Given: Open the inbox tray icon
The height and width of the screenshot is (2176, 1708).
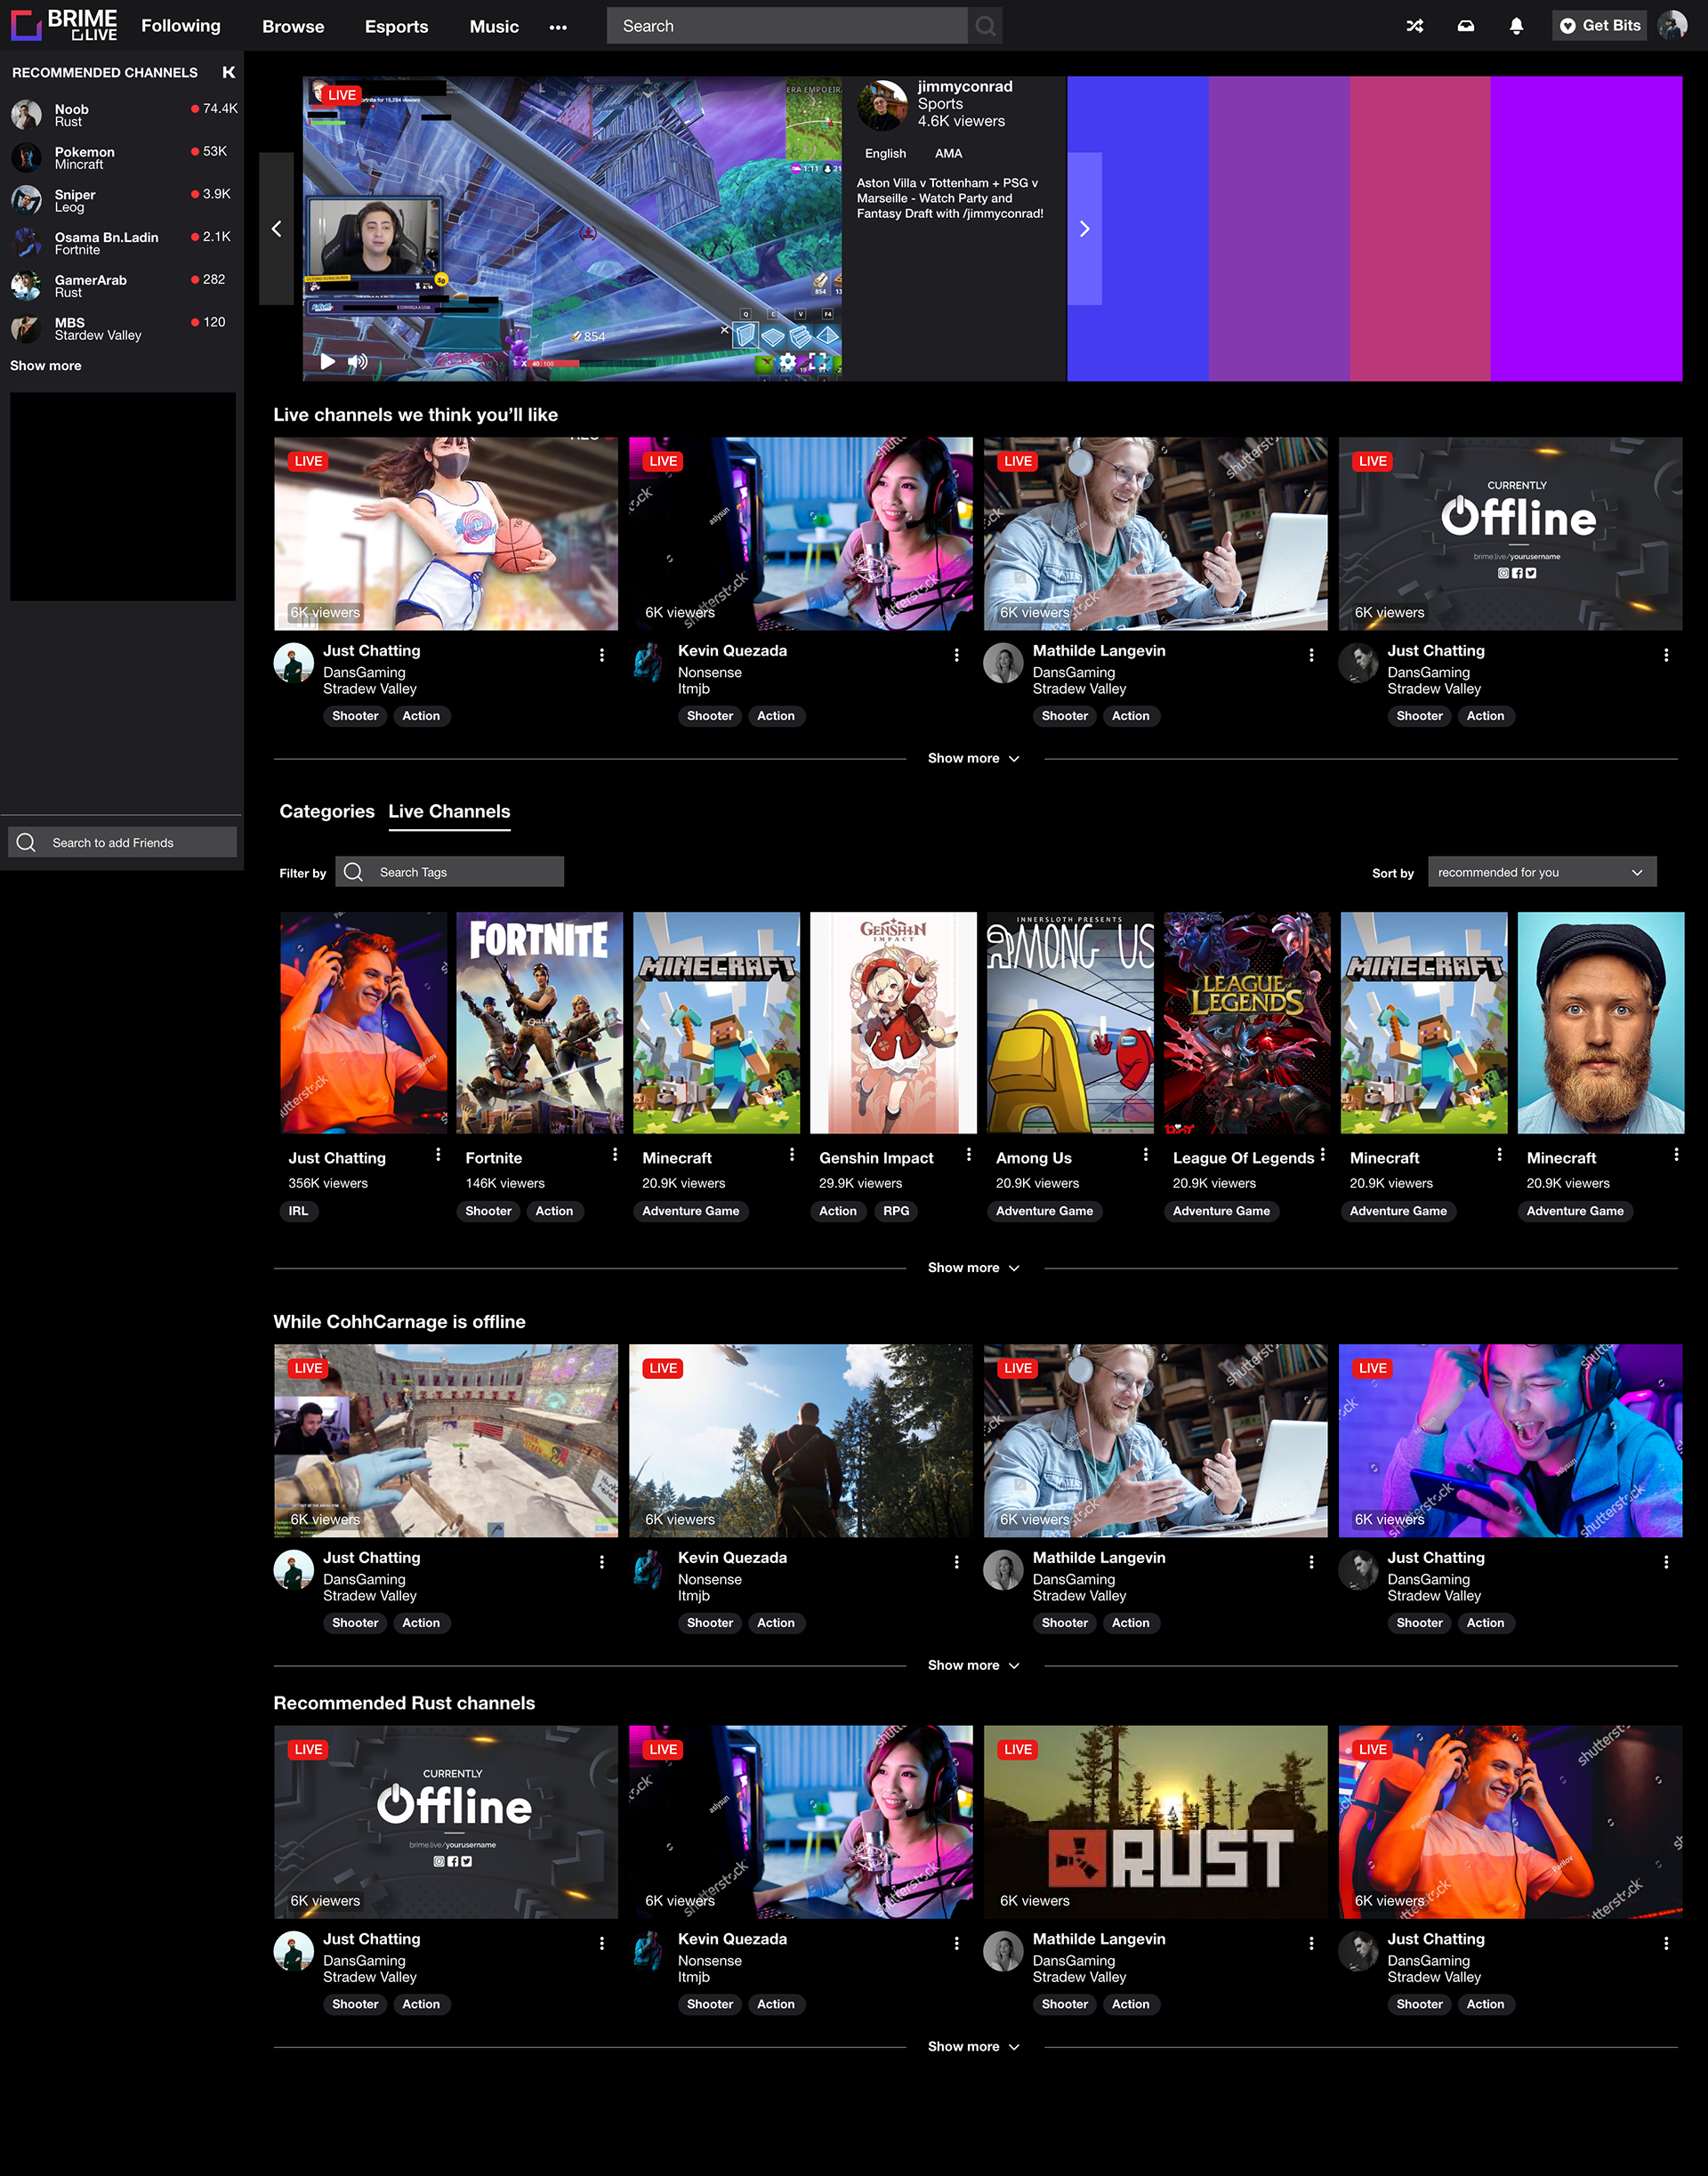Looking at the screenshot, I should 1465,26.
